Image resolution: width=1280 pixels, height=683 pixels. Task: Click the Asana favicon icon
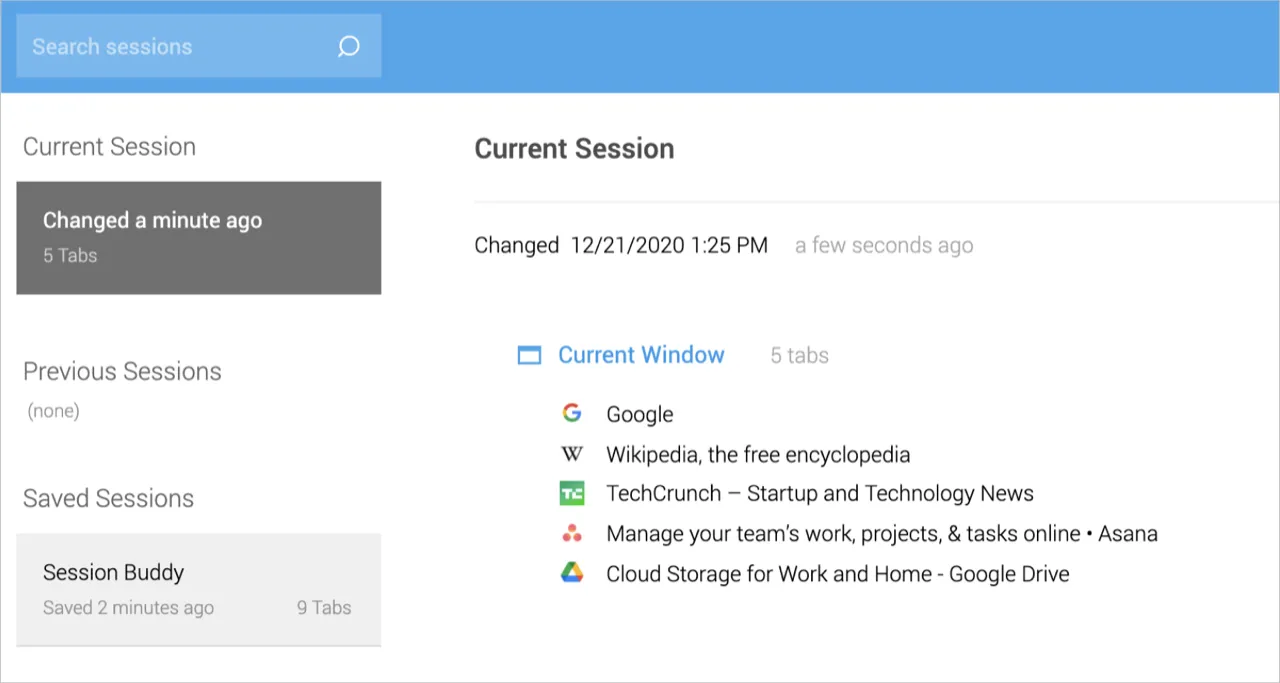click(x=571, y=533)
